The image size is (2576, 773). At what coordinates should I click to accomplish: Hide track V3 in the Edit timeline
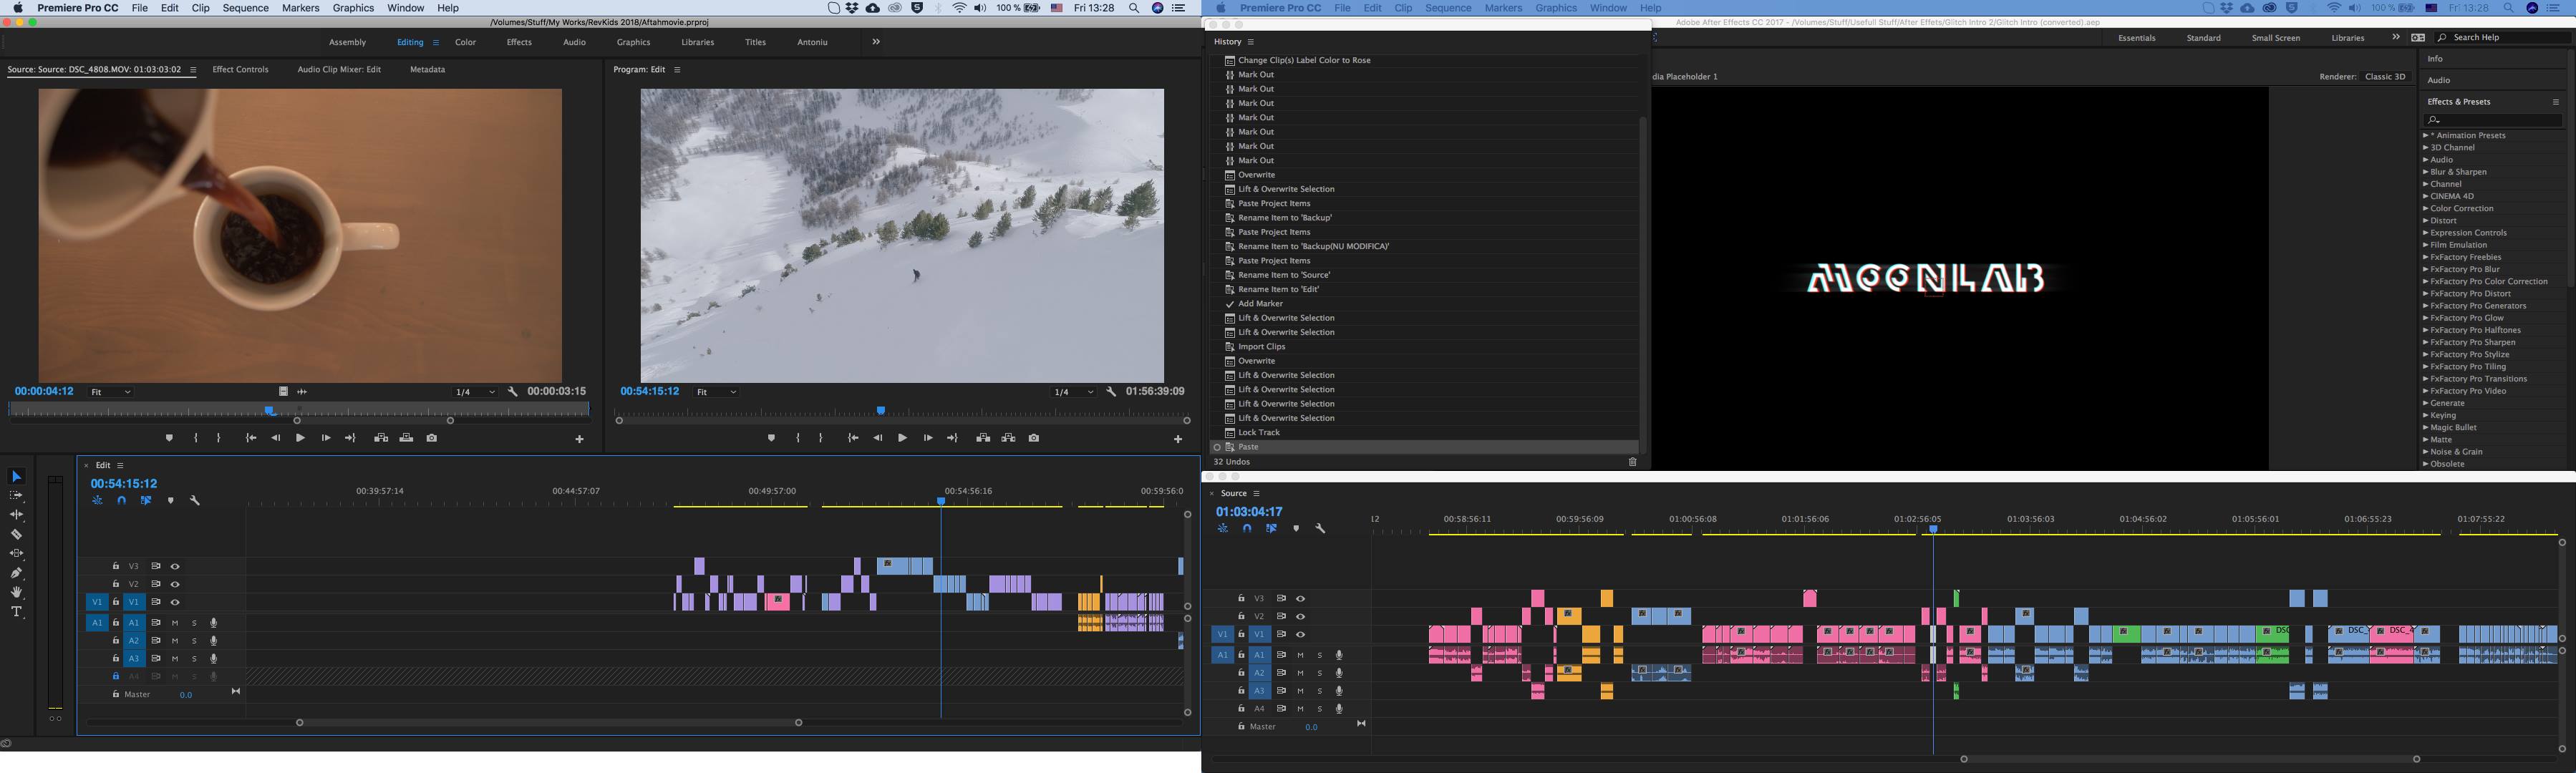click(175, 566)
